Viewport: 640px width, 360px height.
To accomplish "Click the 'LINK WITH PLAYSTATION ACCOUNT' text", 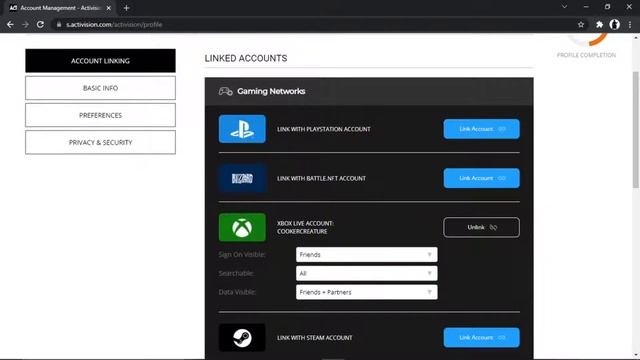I will coord(324,129).
